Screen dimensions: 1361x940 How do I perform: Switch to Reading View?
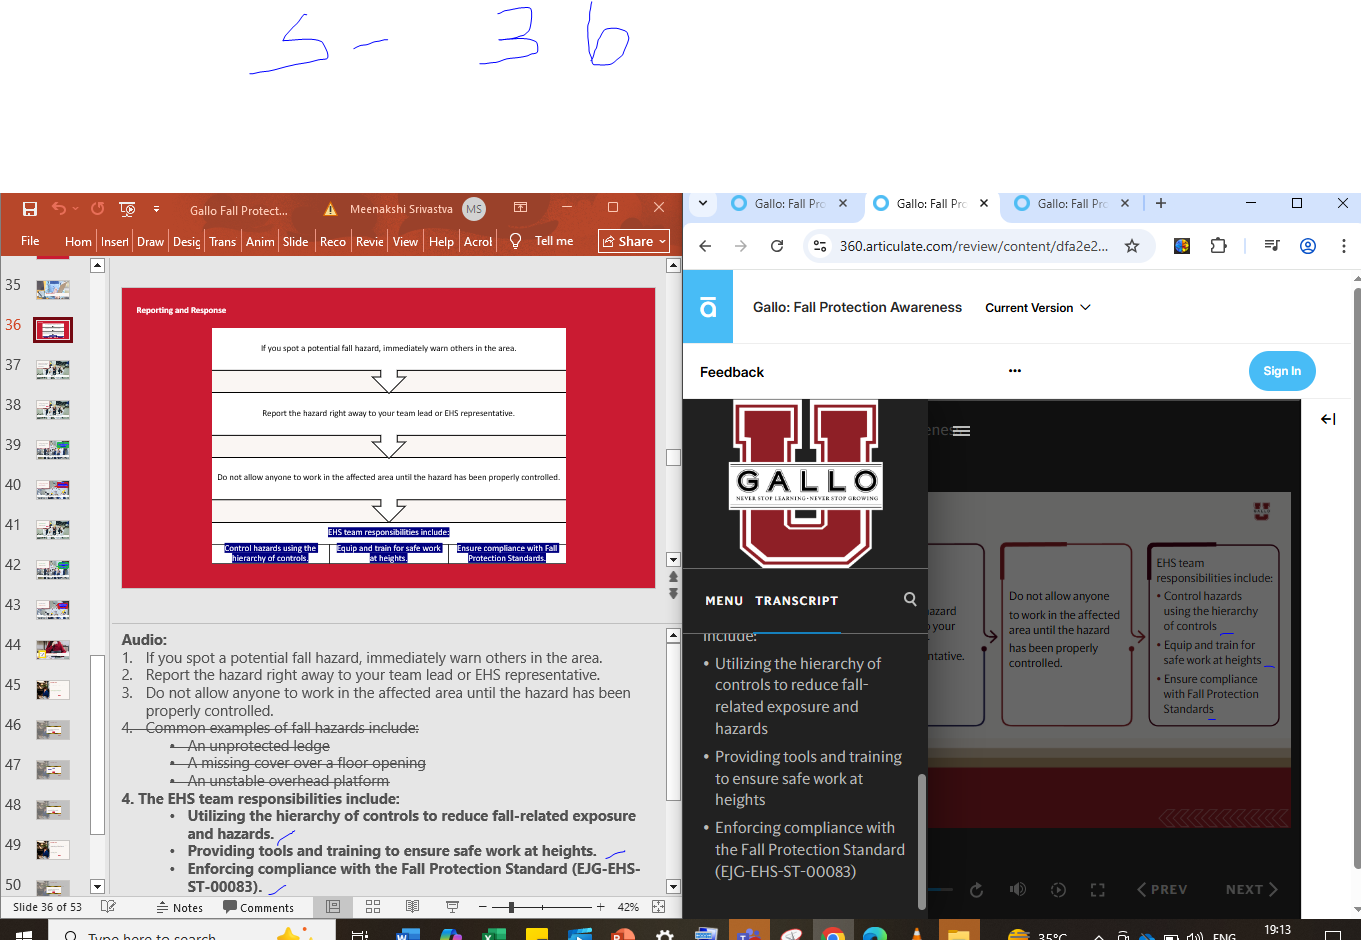[x=412, y=906]
